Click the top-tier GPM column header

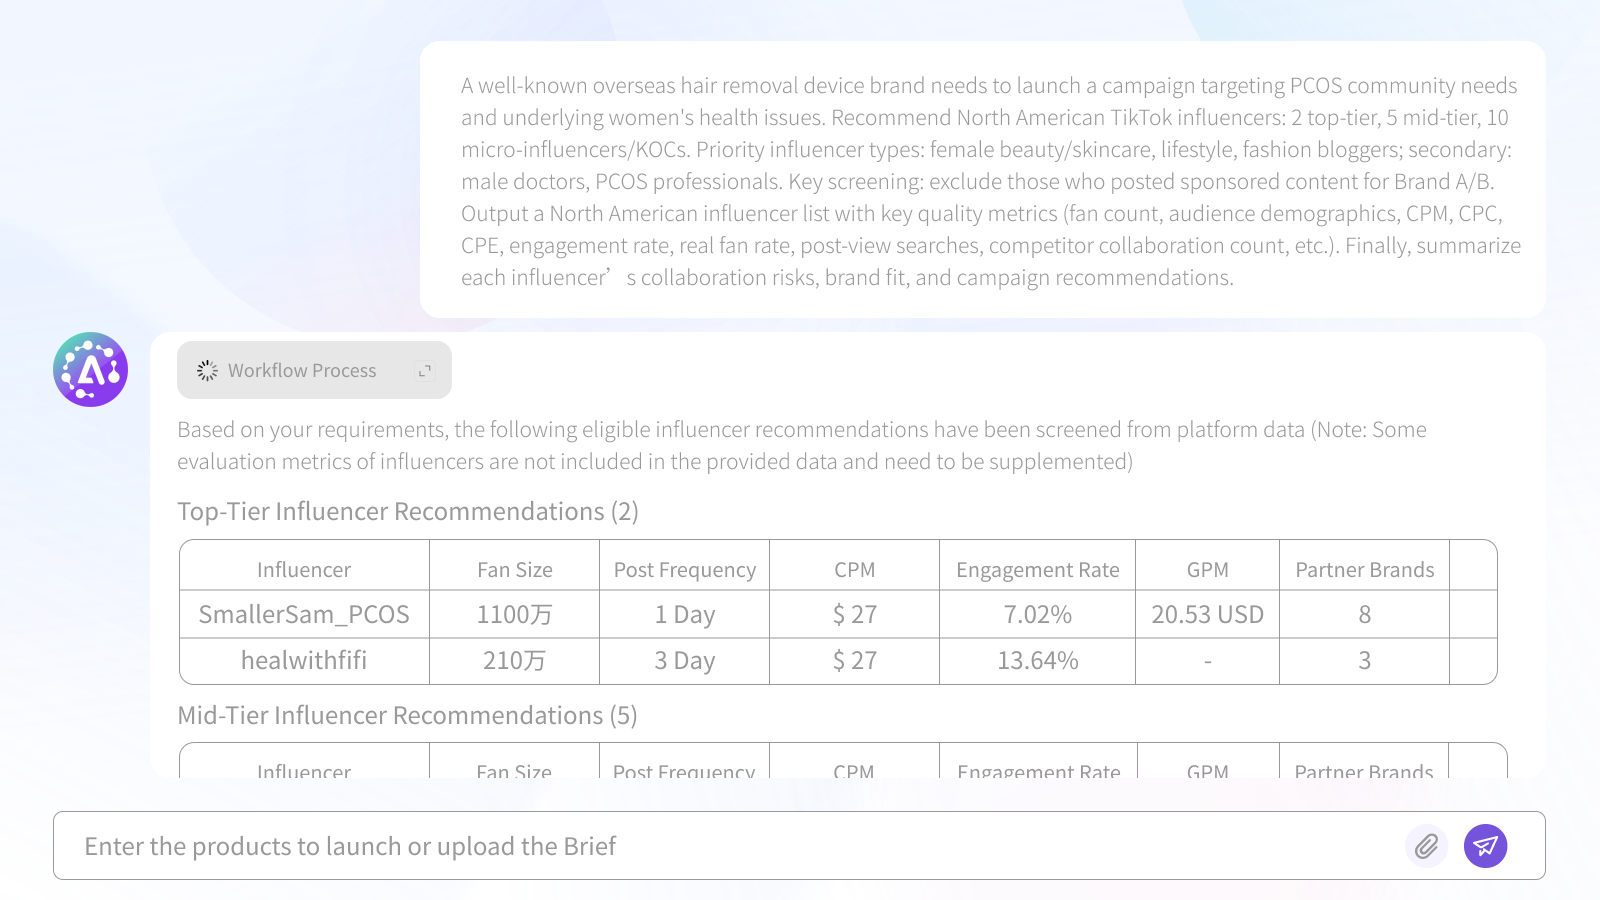(x=1207, y=570)
